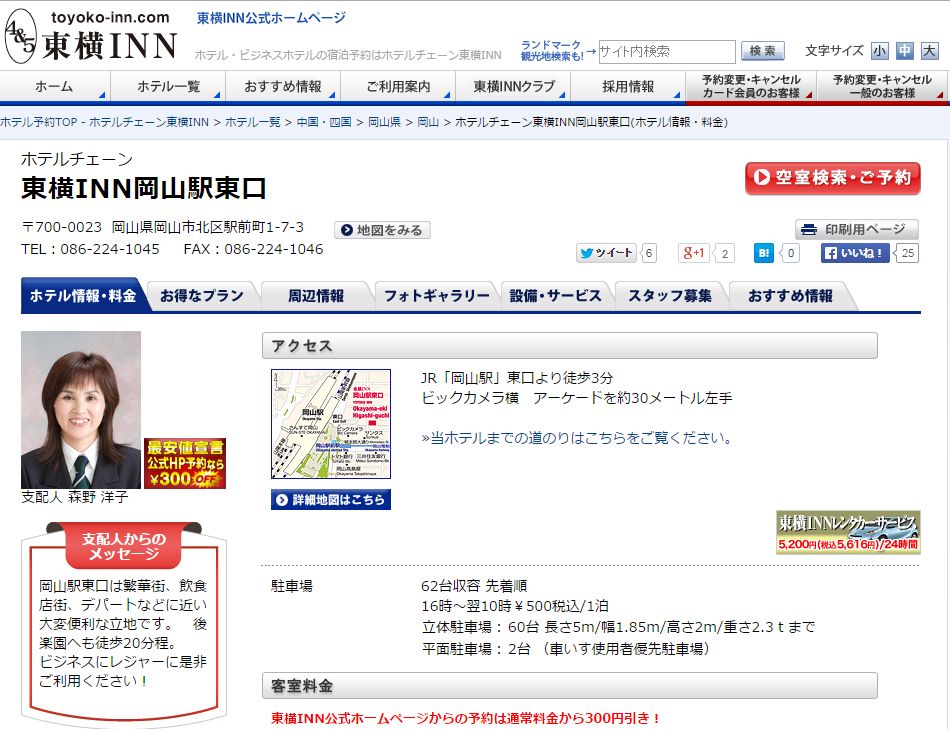950x729 pixels.
Task: Open the フォトギャラリー tab
Action: click(437, 296)
